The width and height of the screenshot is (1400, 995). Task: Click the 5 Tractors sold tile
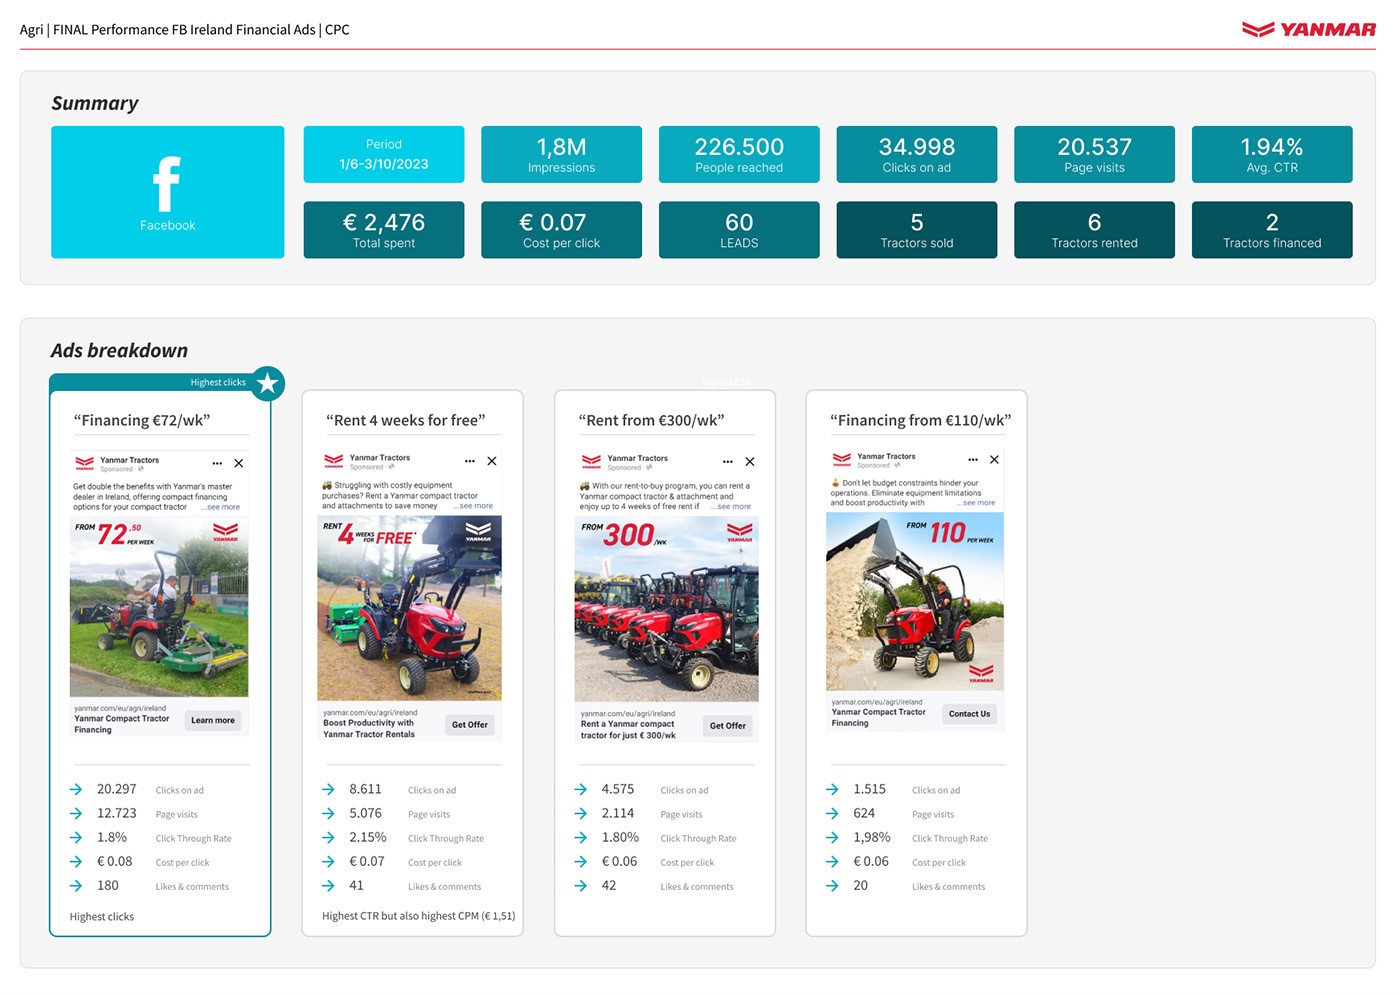point(917,230)
